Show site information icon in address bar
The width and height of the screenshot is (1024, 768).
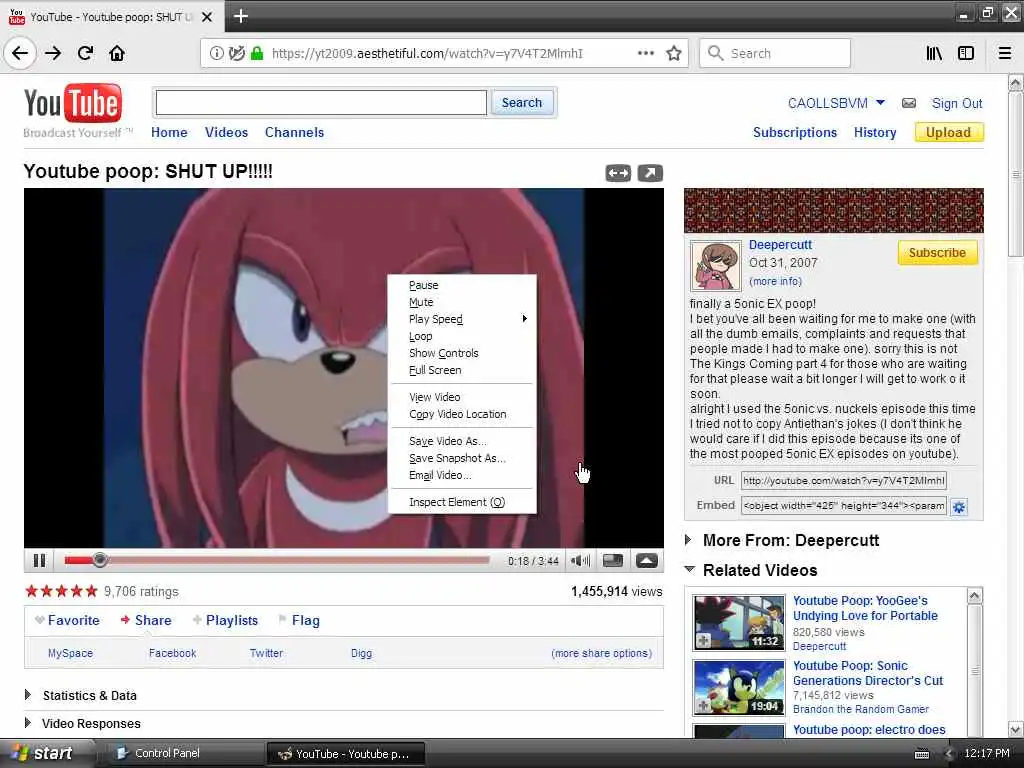(216, 54)
